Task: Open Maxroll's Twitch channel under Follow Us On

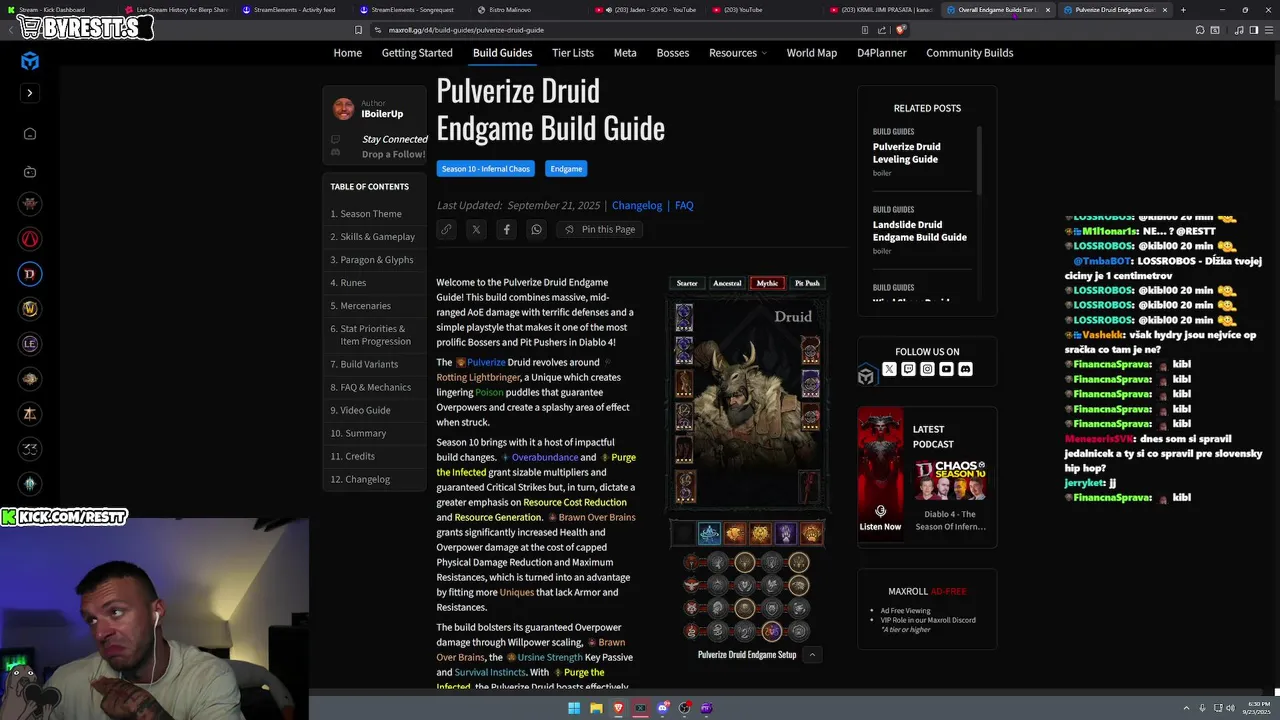Action: click(908, 369)
